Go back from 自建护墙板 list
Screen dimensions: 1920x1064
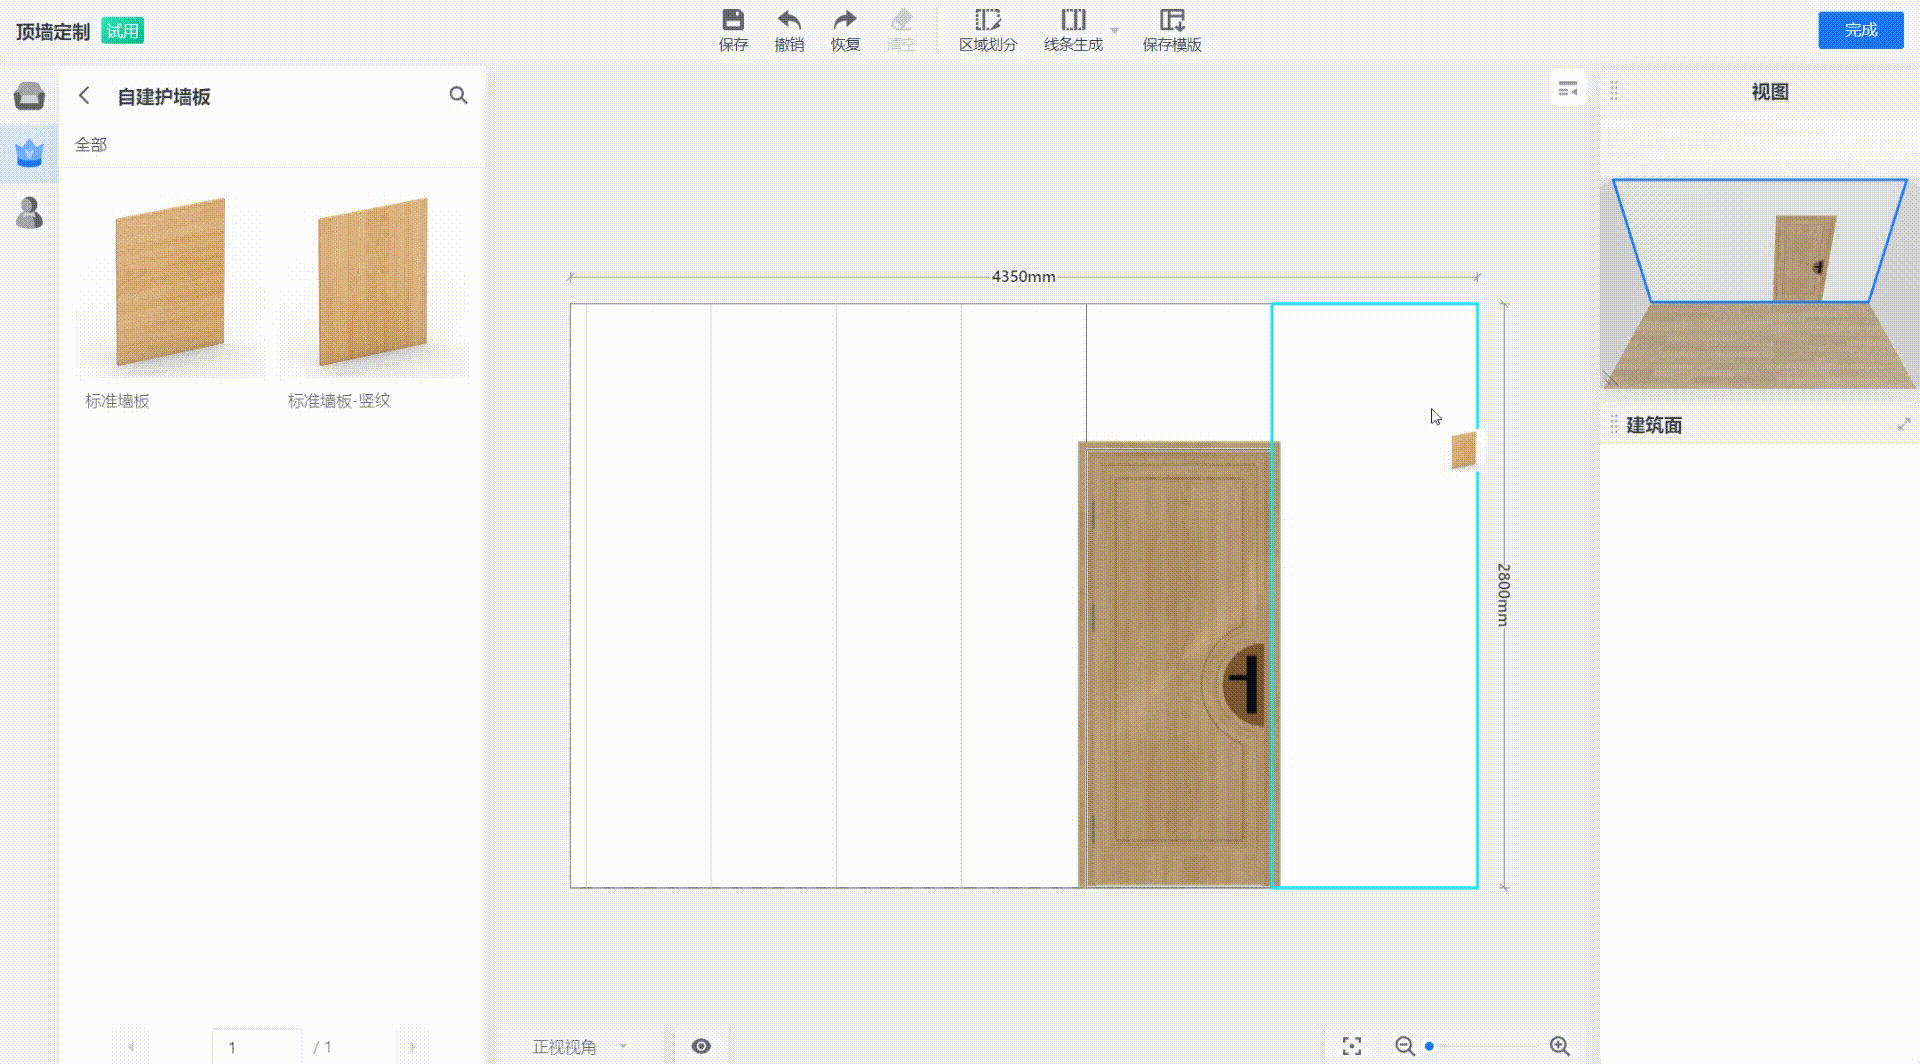pos(85,96)
